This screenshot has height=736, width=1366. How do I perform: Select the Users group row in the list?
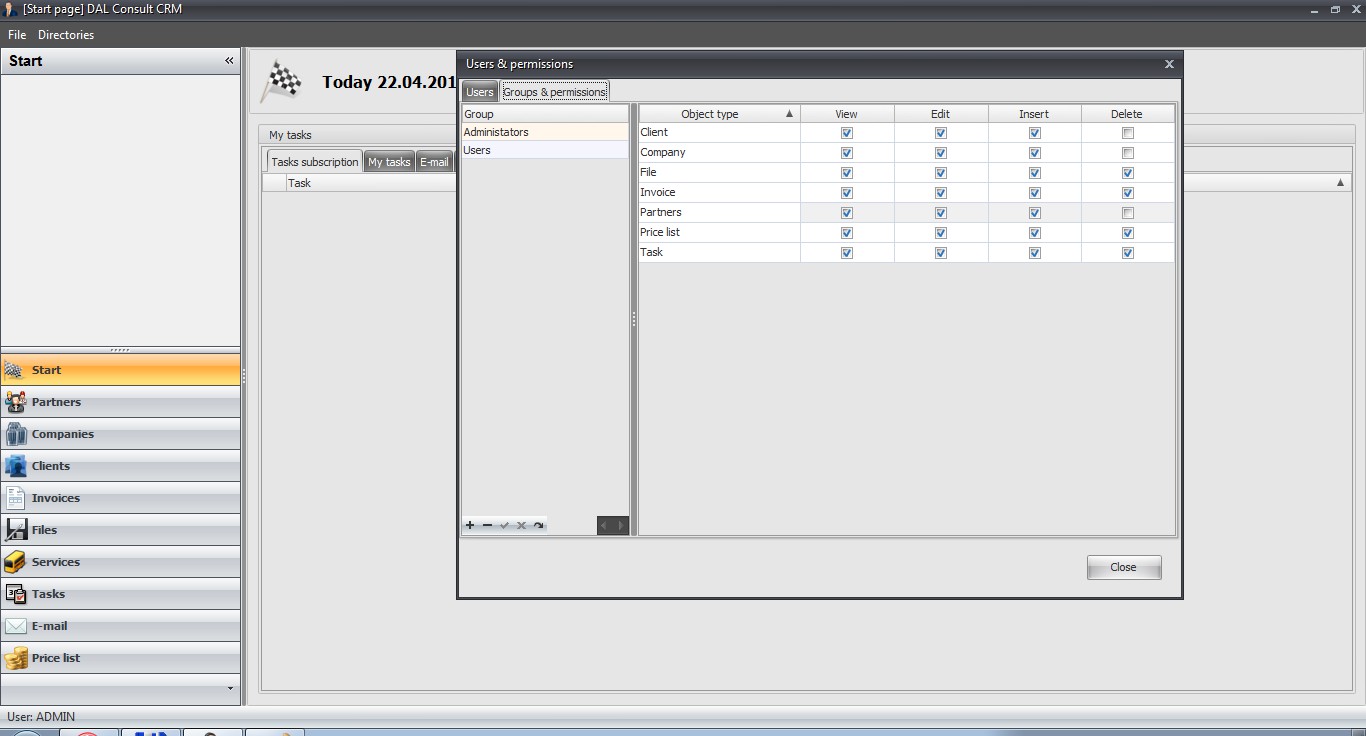click(x=545, y=150)
